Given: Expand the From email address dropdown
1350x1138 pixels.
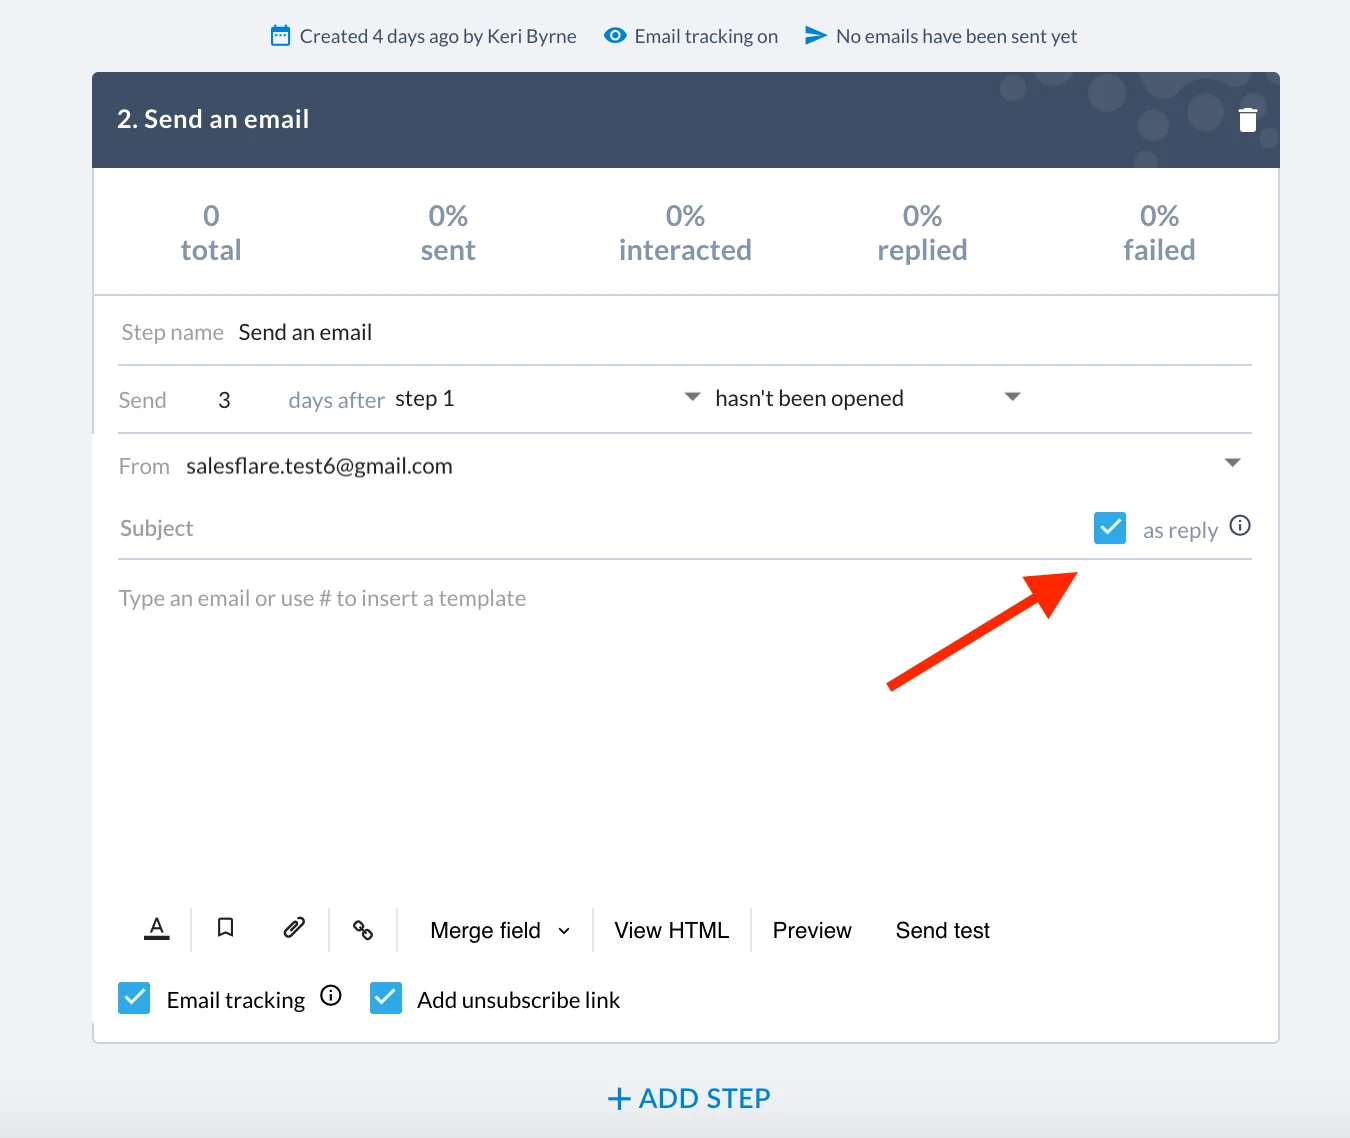Looking at the screenshot, I should pyautogui.click(x=1232, y=463).
